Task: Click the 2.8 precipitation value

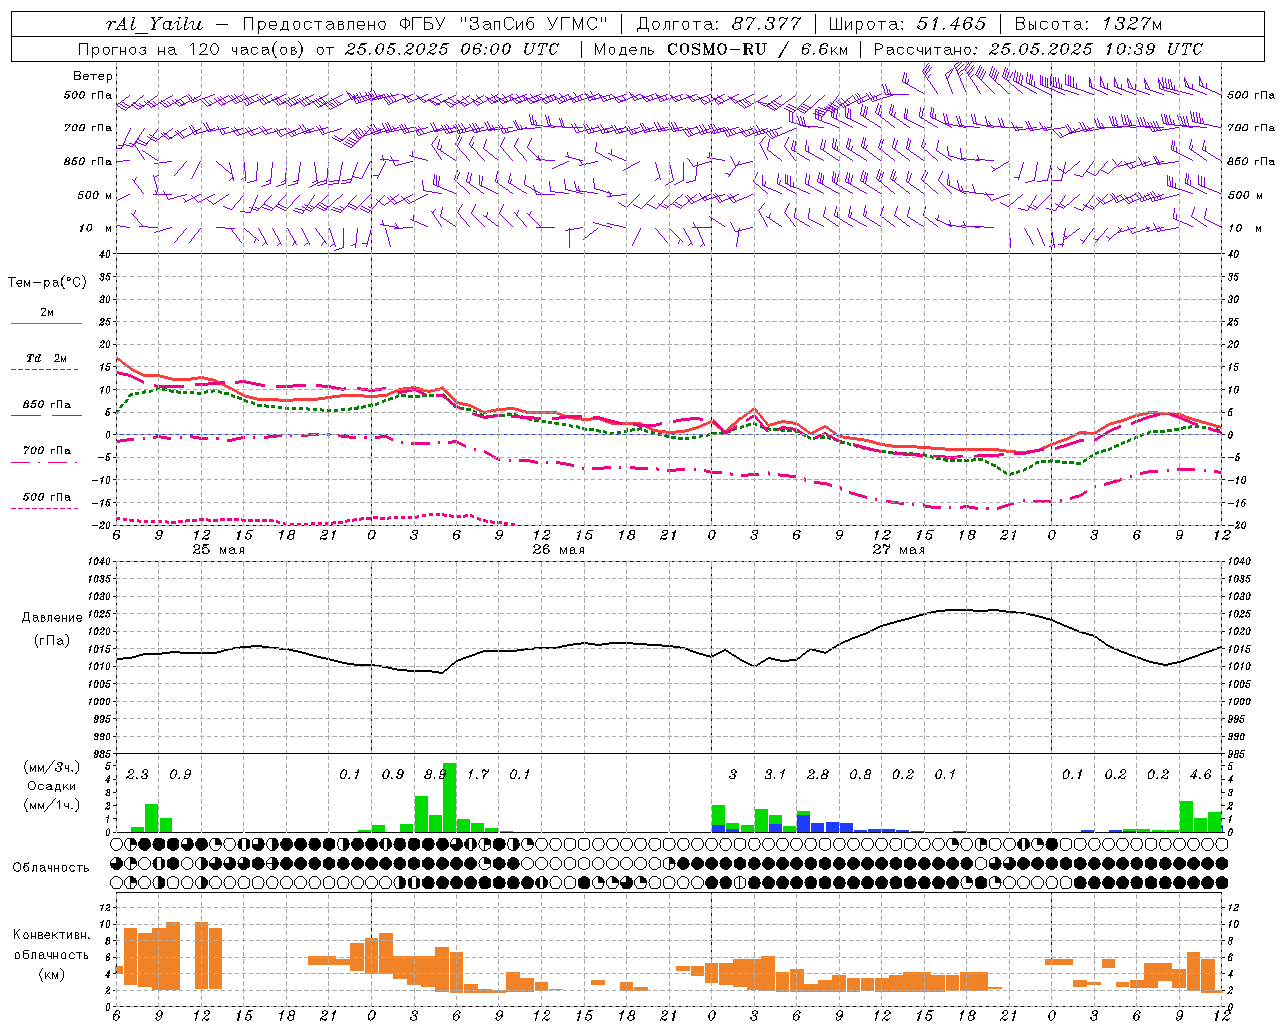Action: (x=818, y=774)
